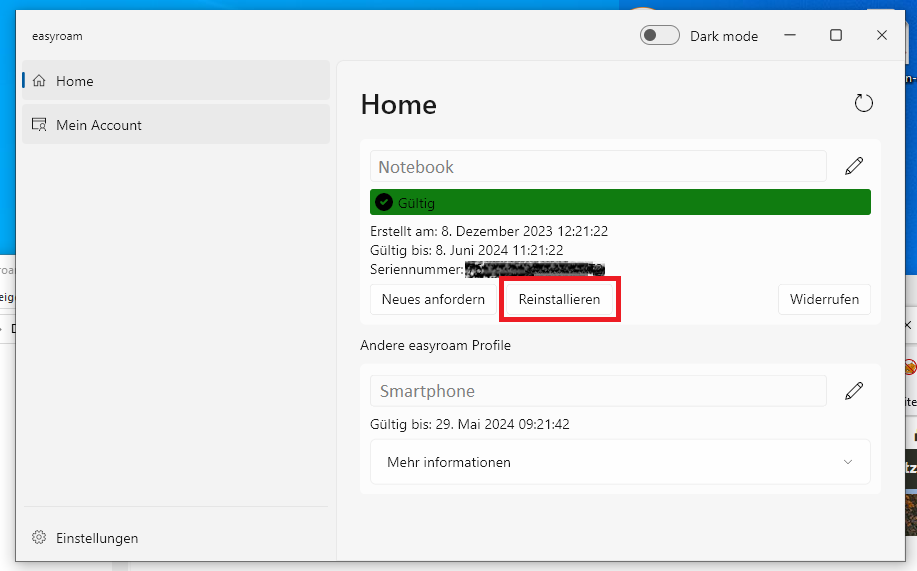Focus the Smartphone name input field

click(598, 391)
